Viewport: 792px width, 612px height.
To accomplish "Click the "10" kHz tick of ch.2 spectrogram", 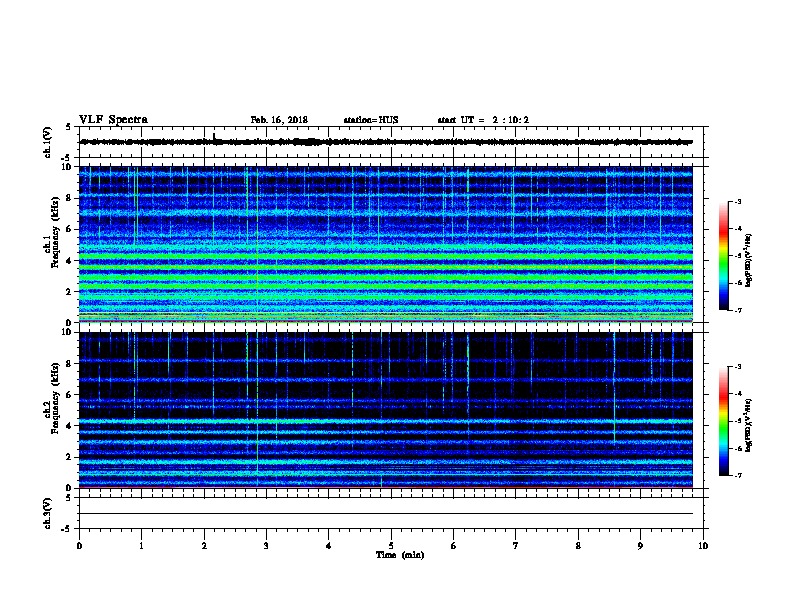I will [67, 332].
